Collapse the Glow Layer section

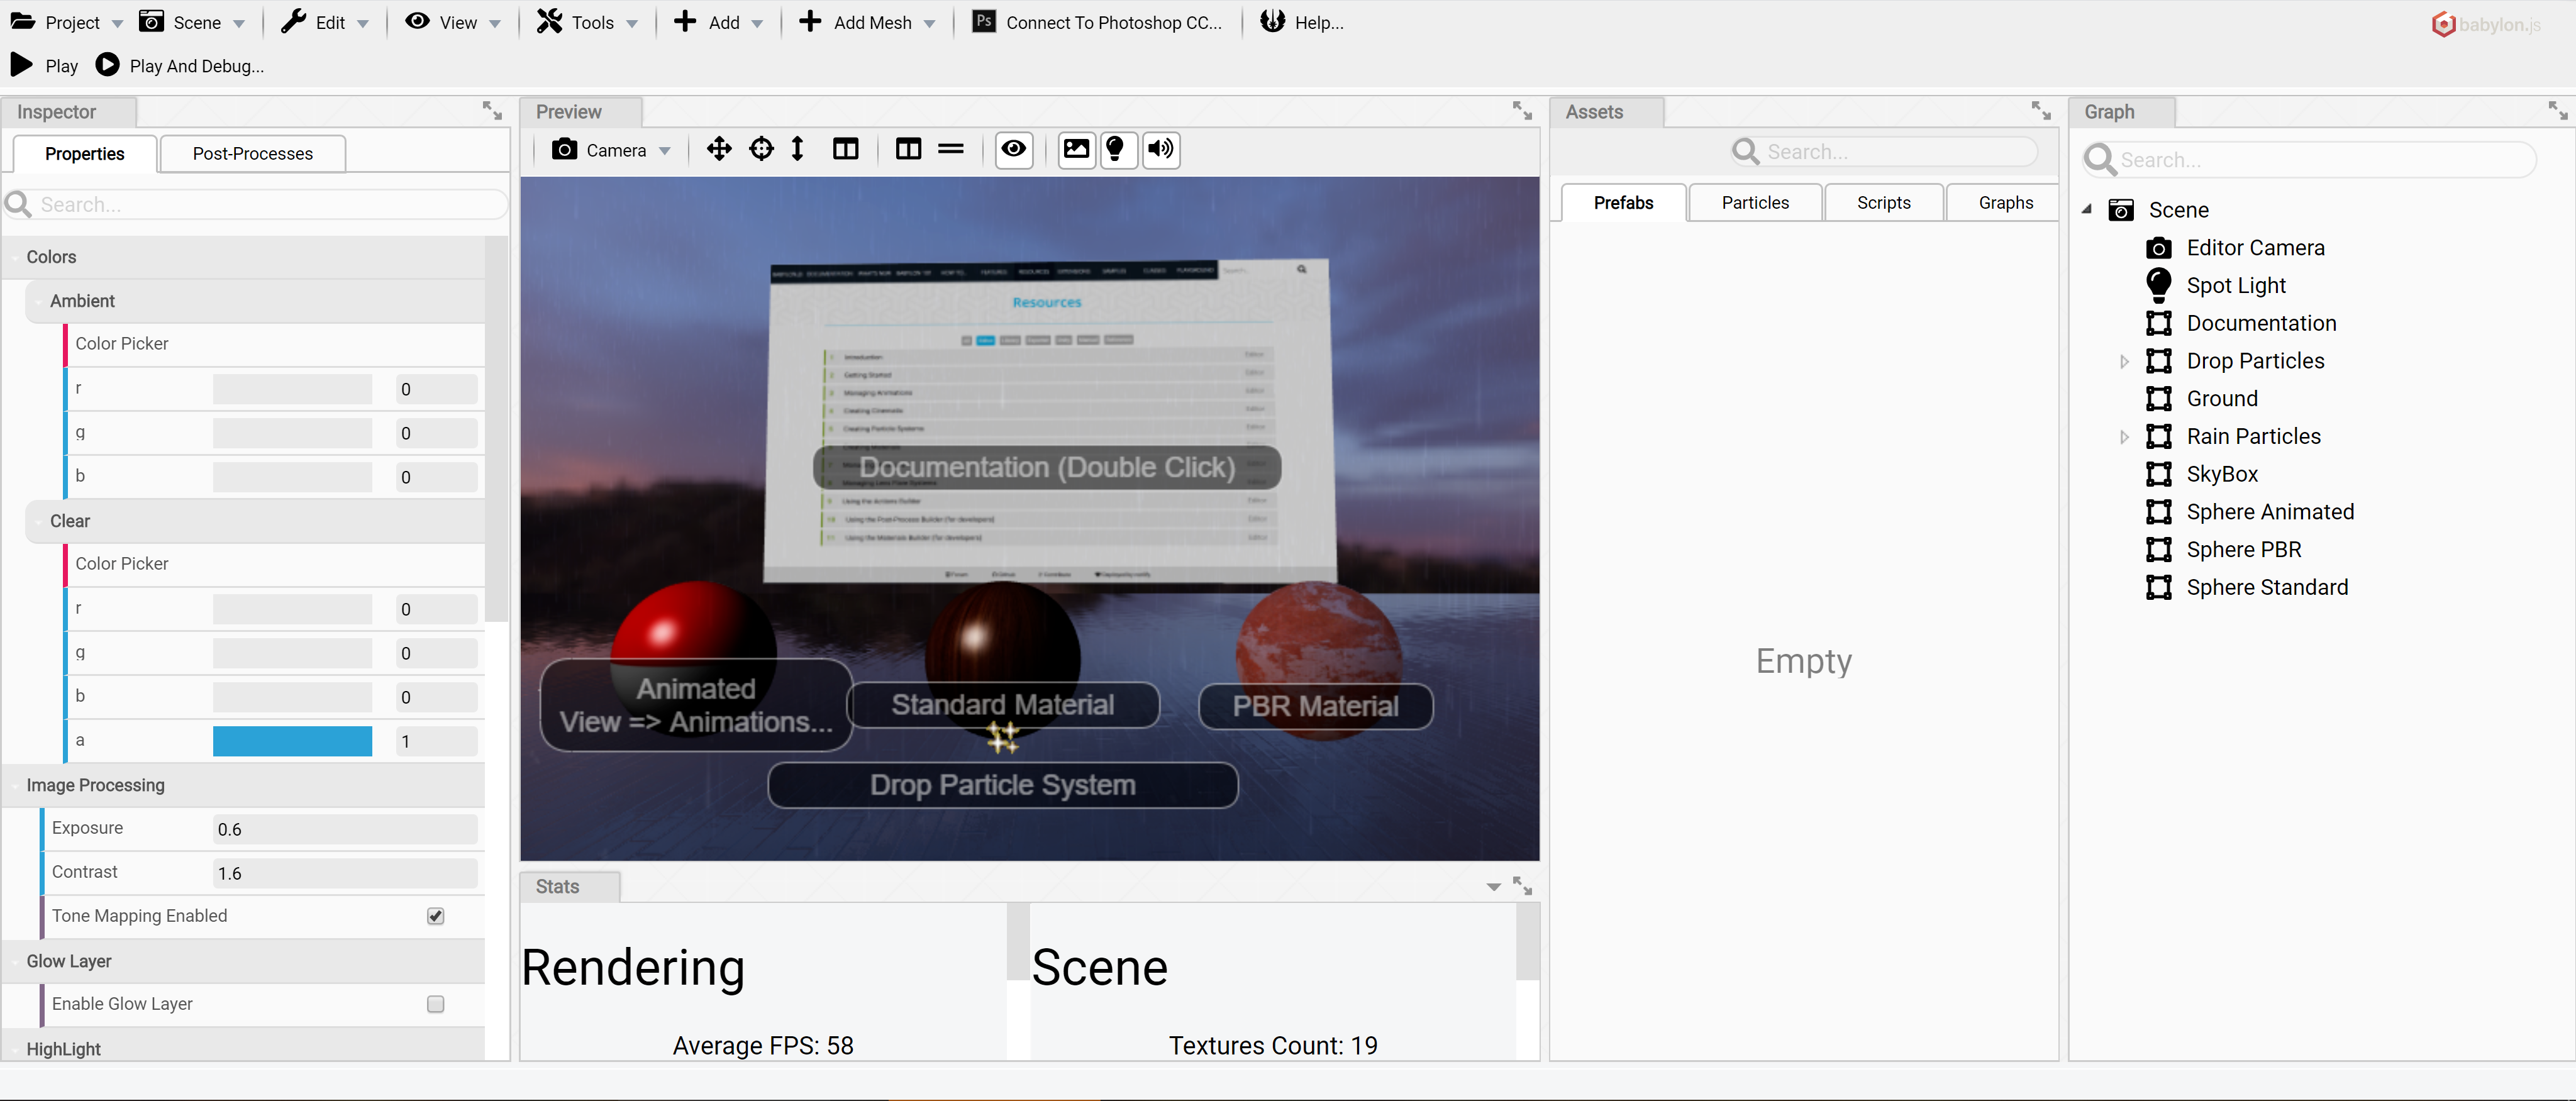tap(243, 961)
